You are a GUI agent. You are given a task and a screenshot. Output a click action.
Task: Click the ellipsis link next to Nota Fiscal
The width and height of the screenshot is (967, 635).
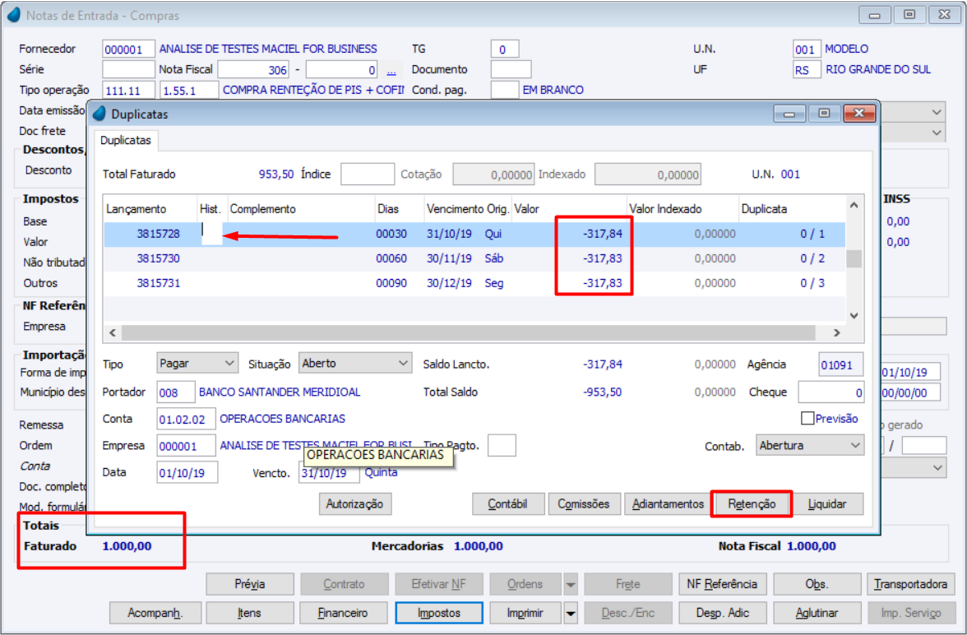(x=392, y=70)
